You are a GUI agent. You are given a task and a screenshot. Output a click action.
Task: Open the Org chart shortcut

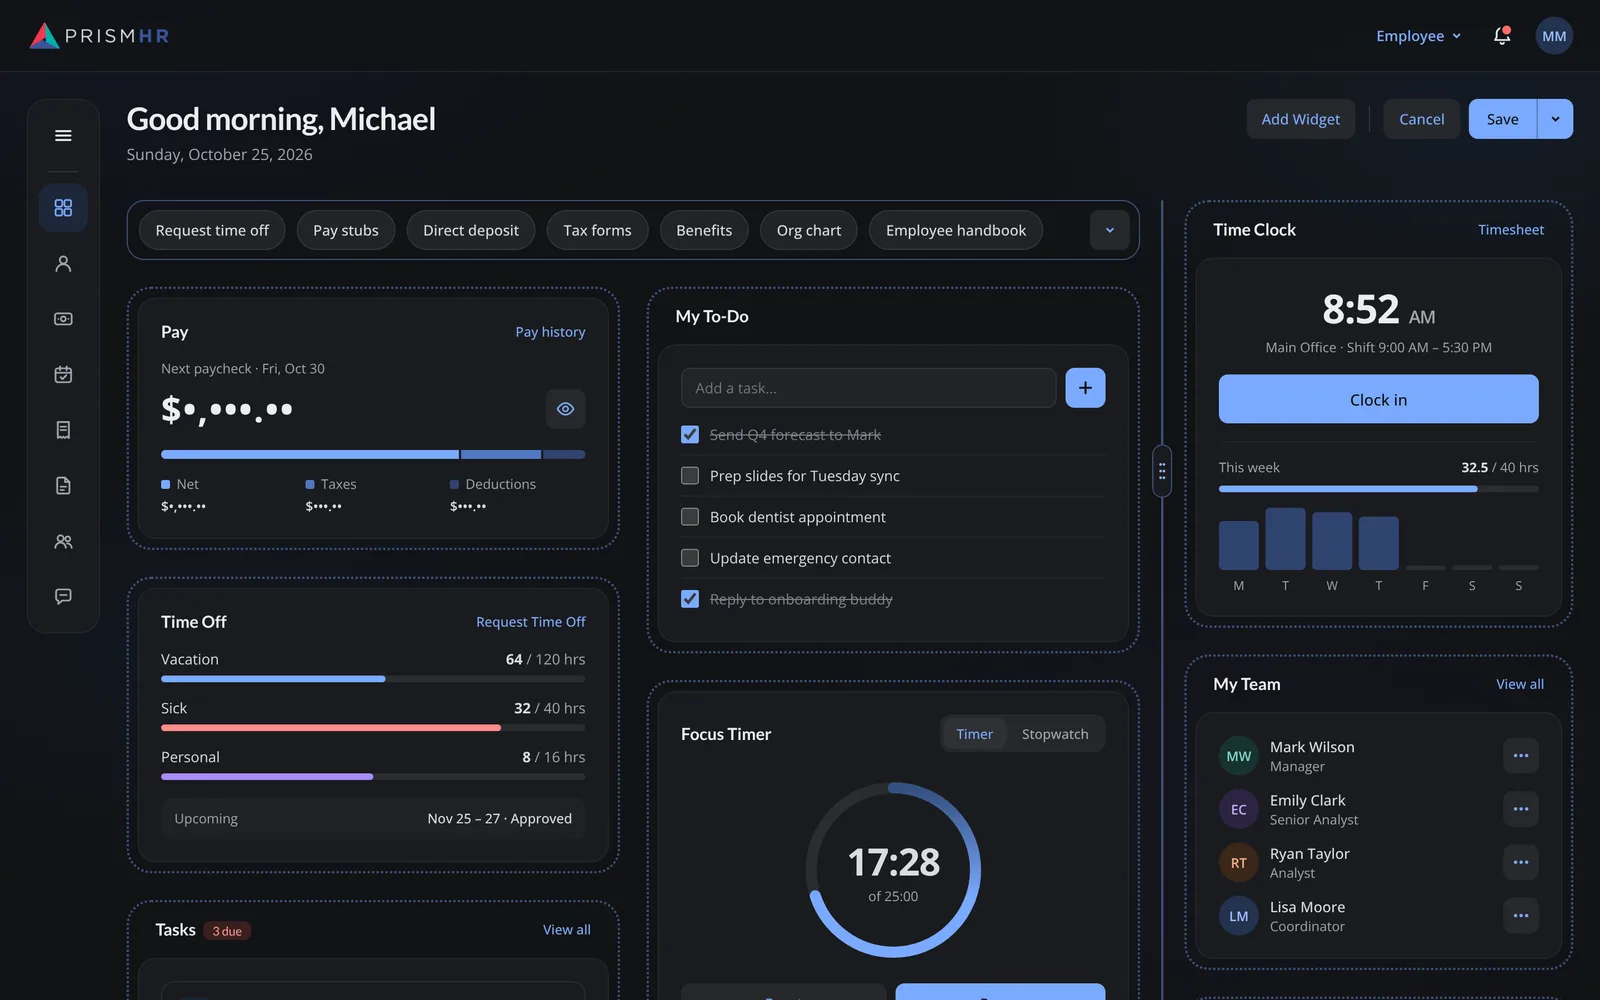(809, 230)
